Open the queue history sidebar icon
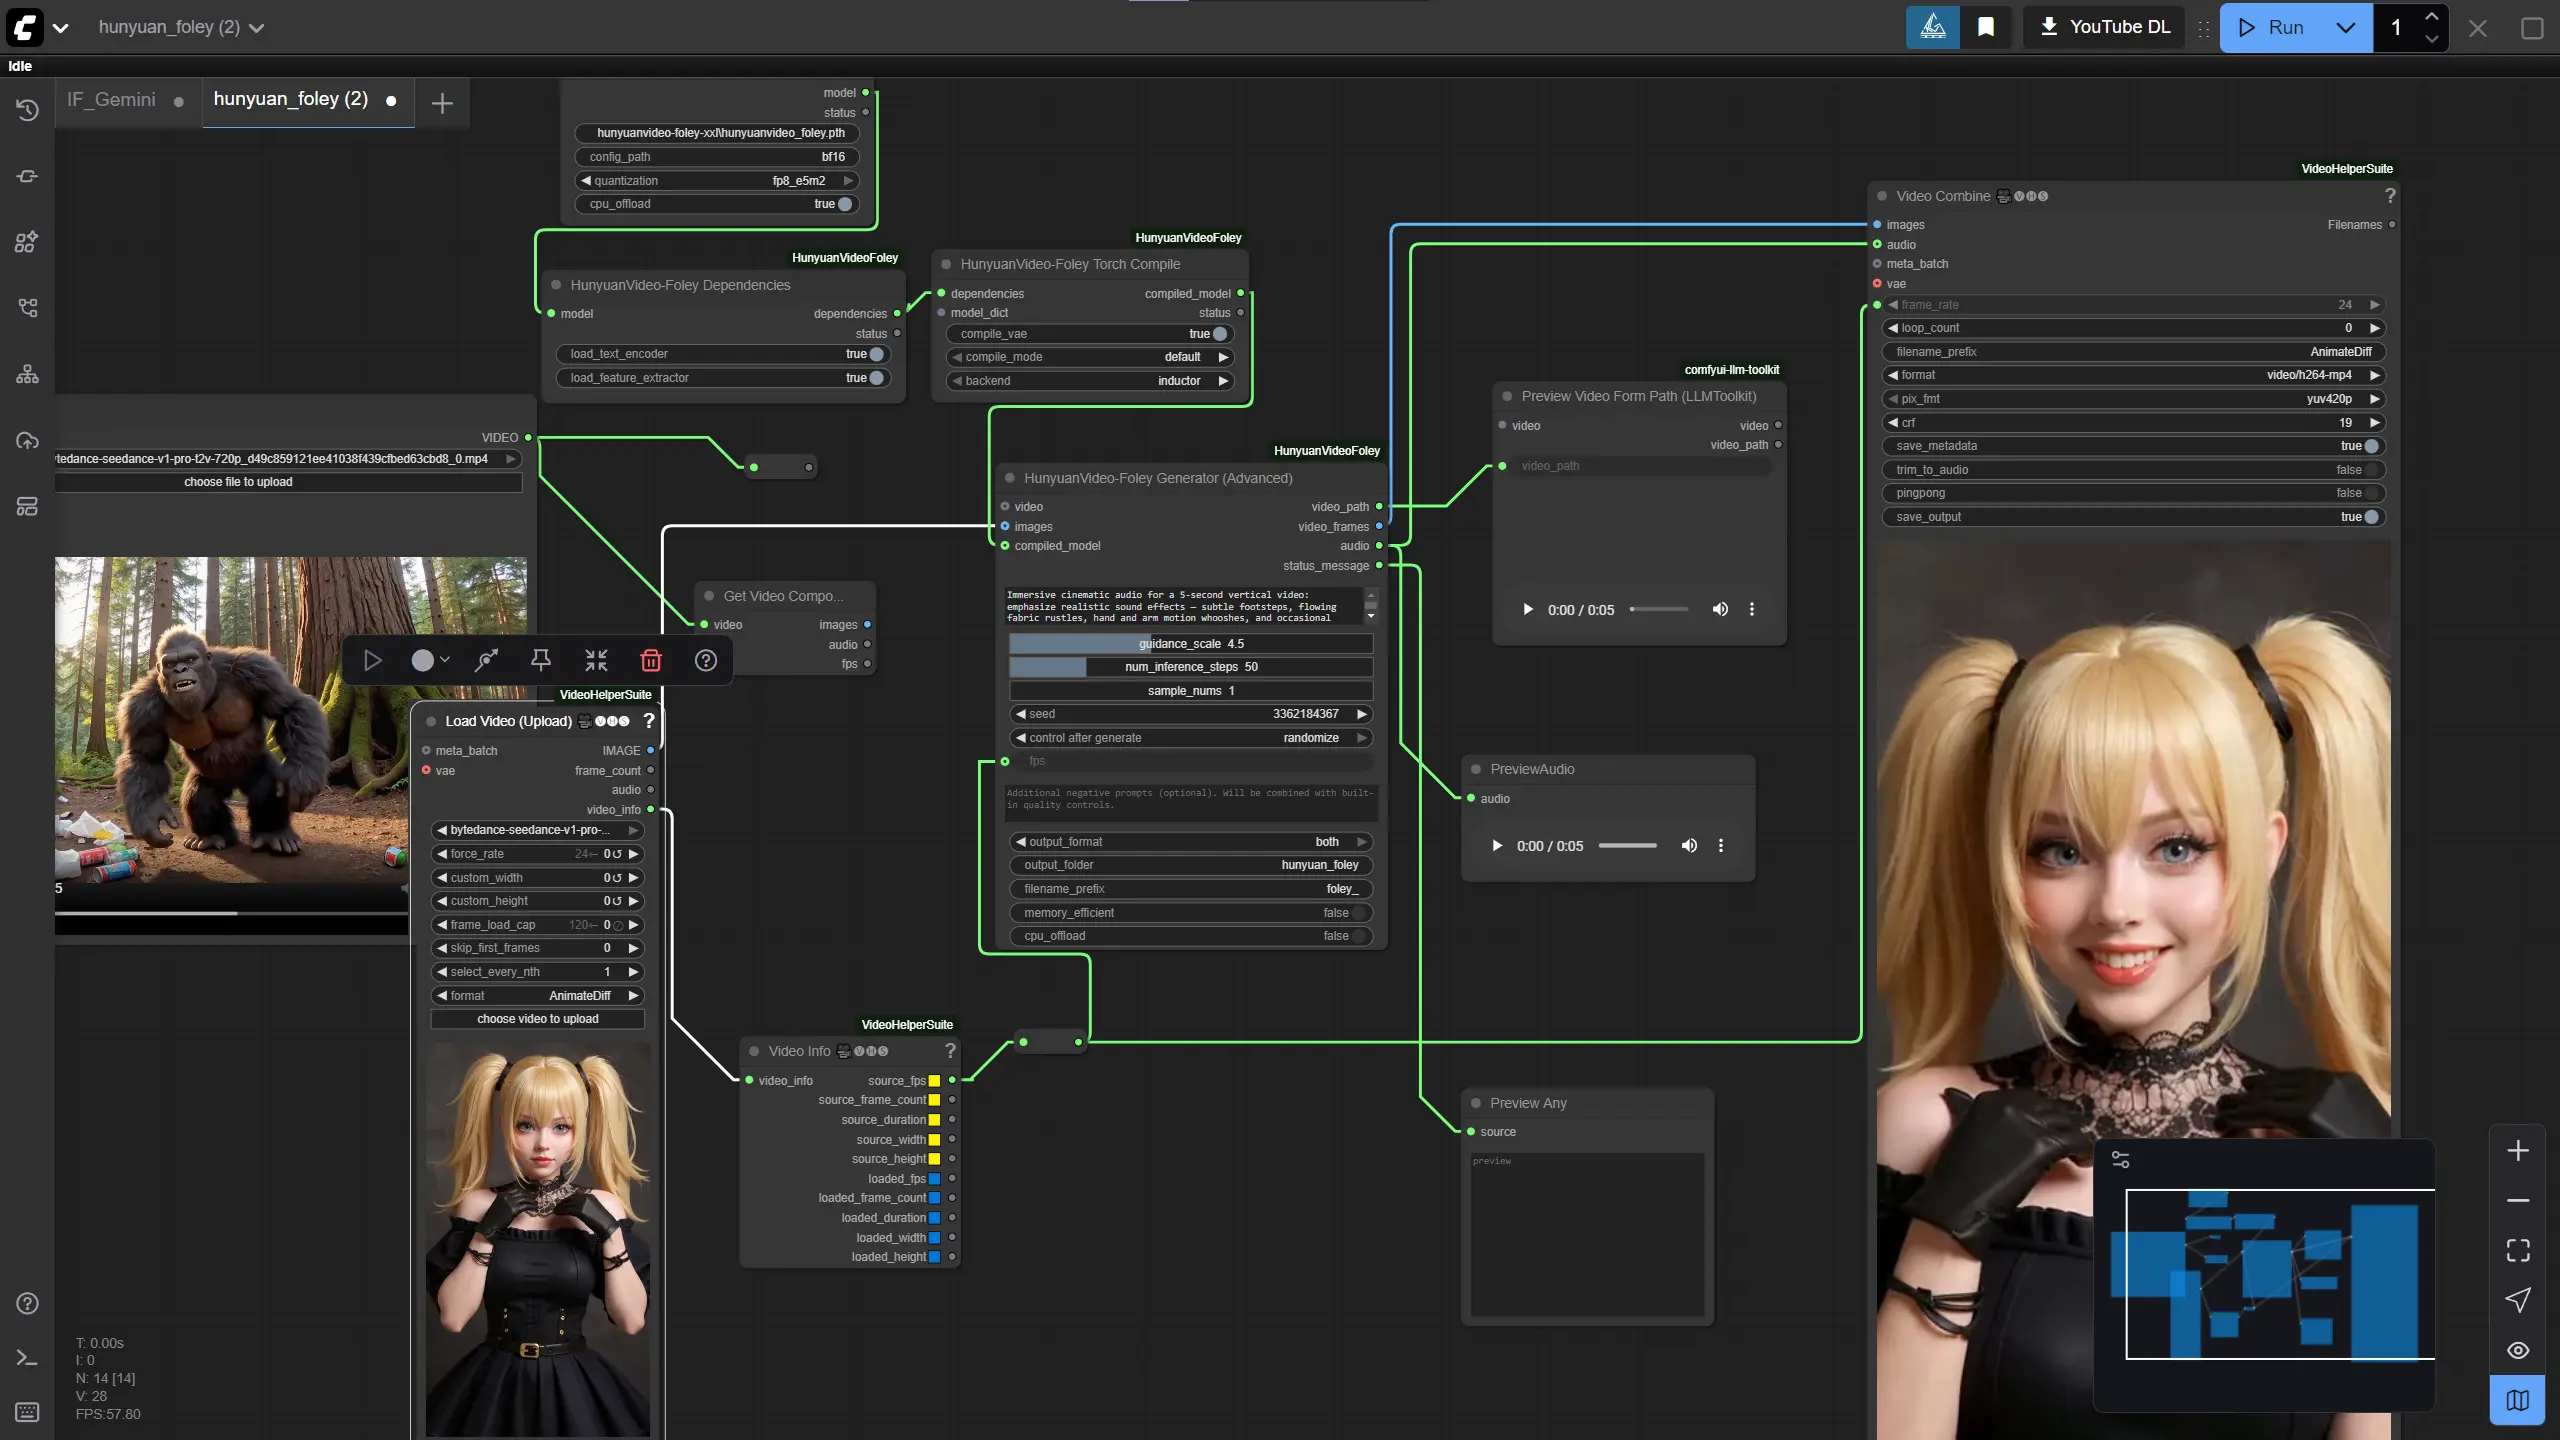This screenshot has width=2560, height=1440. tap(27, 110)
